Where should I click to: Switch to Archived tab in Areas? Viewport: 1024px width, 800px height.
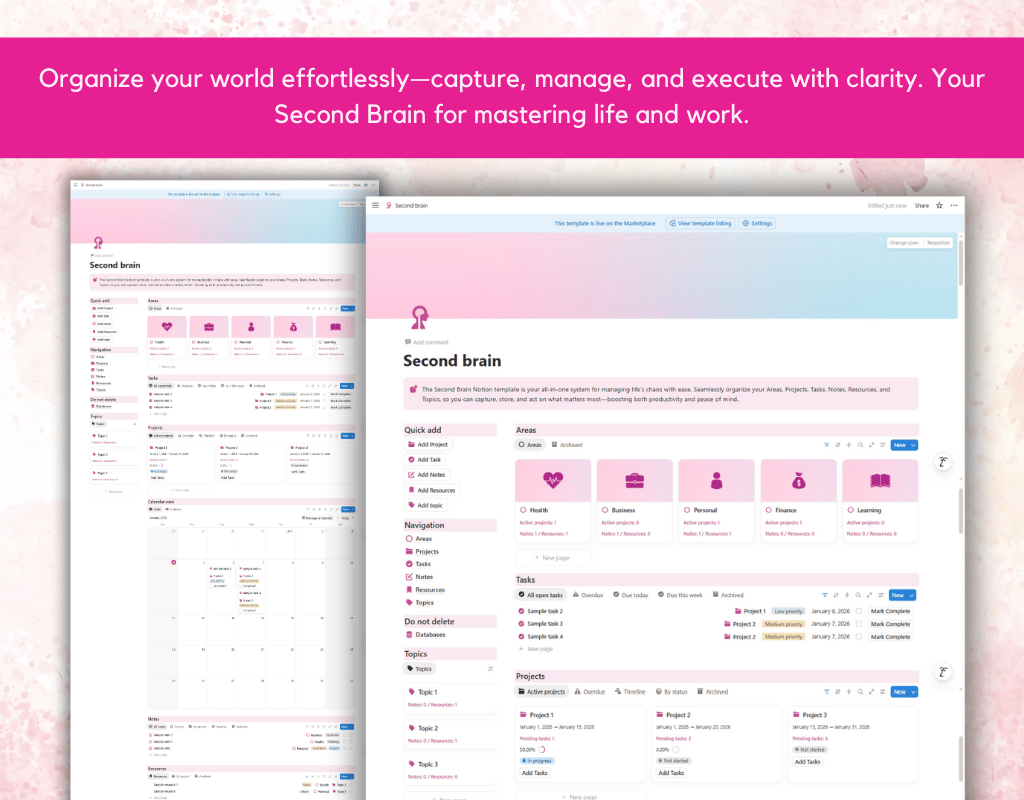click(567, 445)
